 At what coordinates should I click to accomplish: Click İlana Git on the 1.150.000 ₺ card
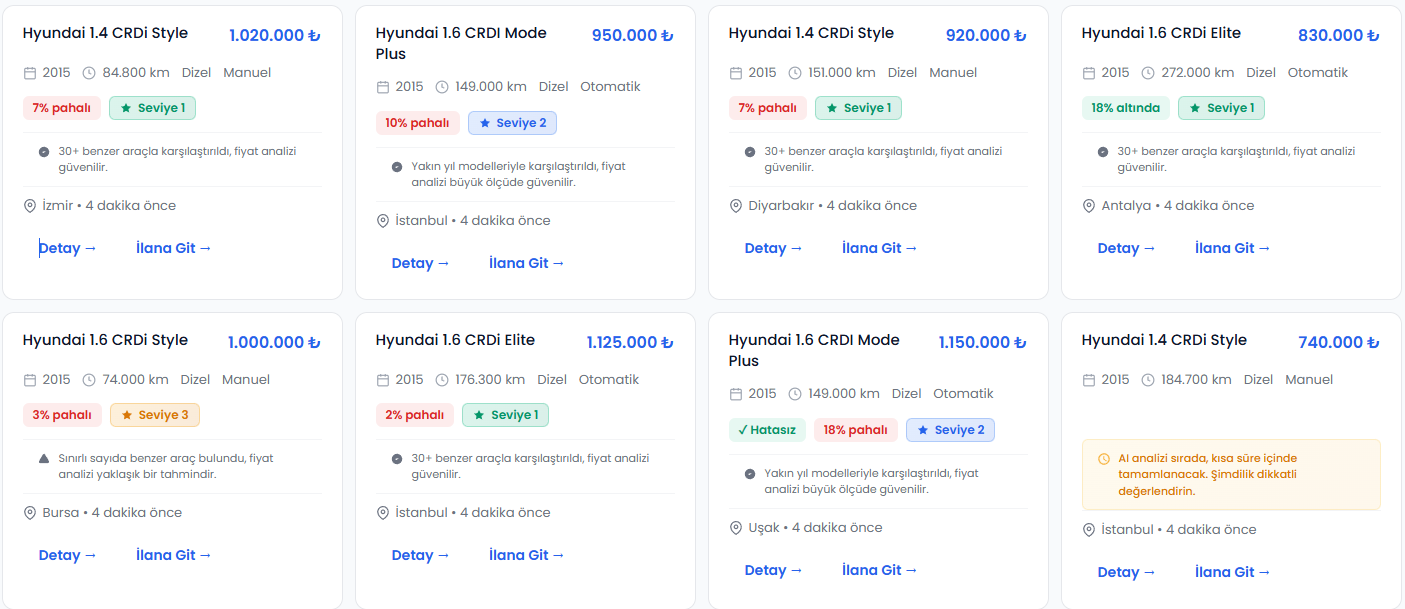coord(880,570)
